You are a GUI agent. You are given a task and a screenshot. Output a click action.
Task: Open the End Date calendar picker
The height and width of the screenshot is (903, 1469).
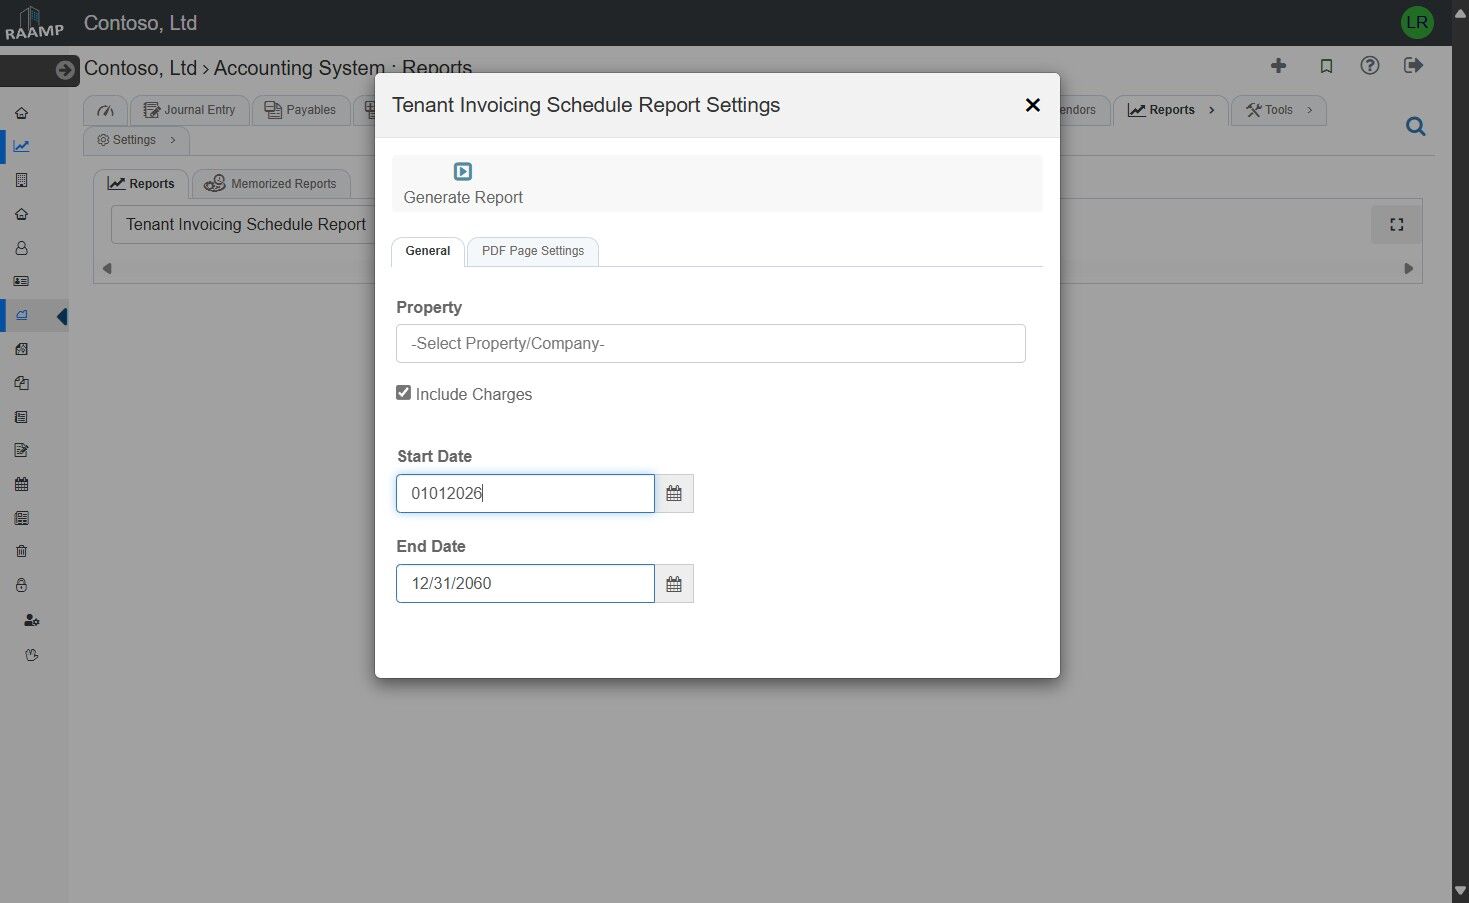click(x=674, y=584)
